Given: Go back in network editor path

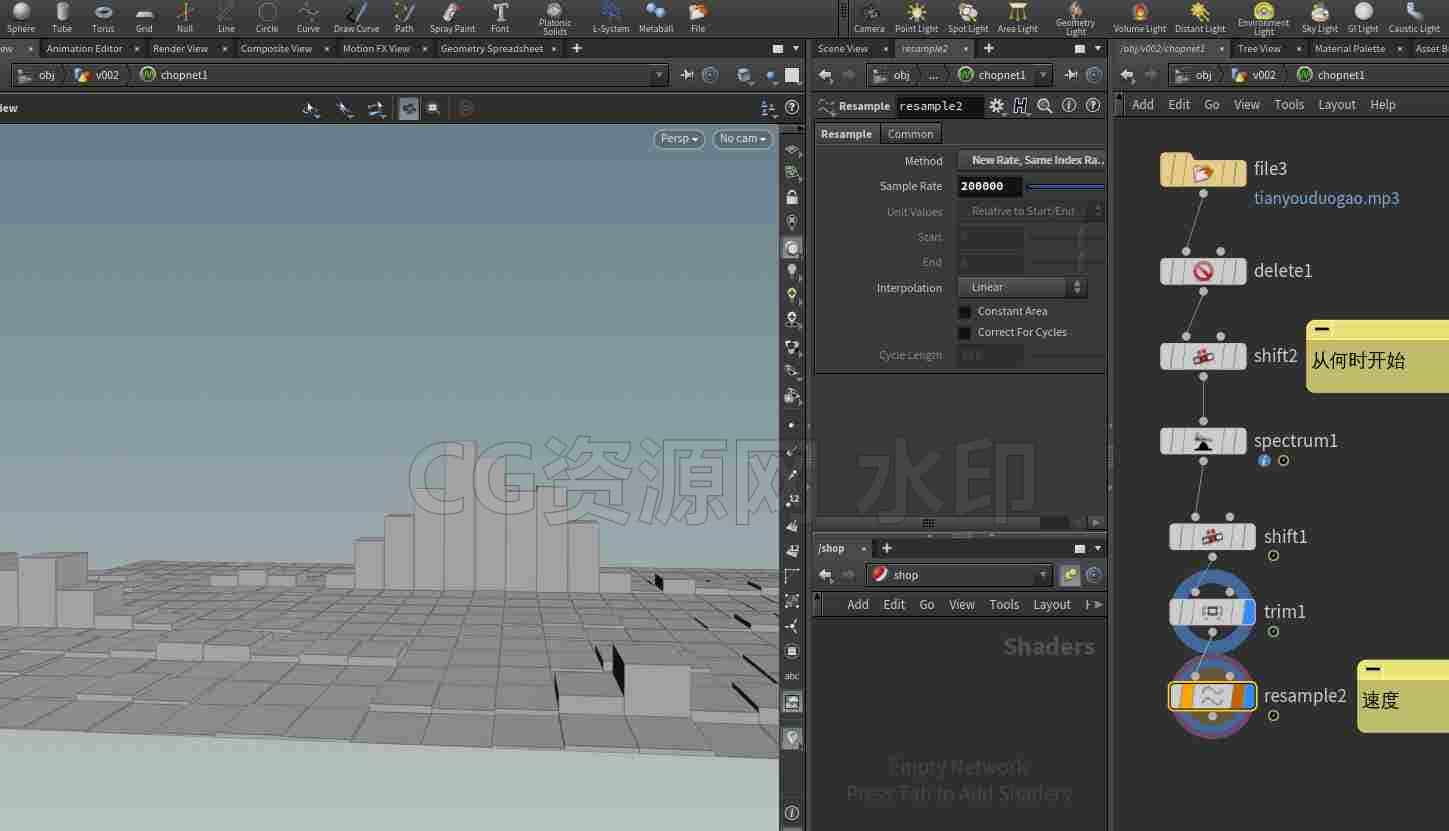Looking at the screenshot, I should pyautogui.click(x=1127, y=75).
